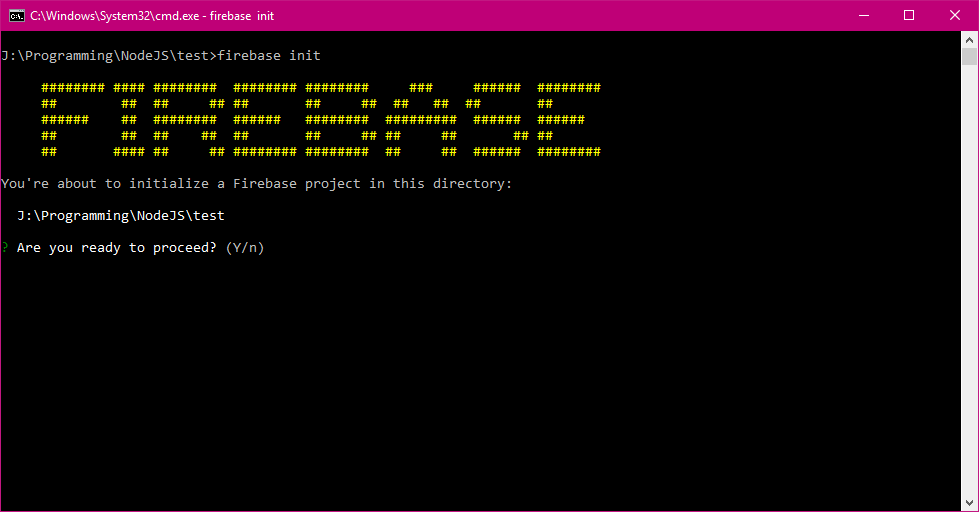Maximize the command prompt window
Viewport: 979px width, 512px height.
click(x=909, y=16)
